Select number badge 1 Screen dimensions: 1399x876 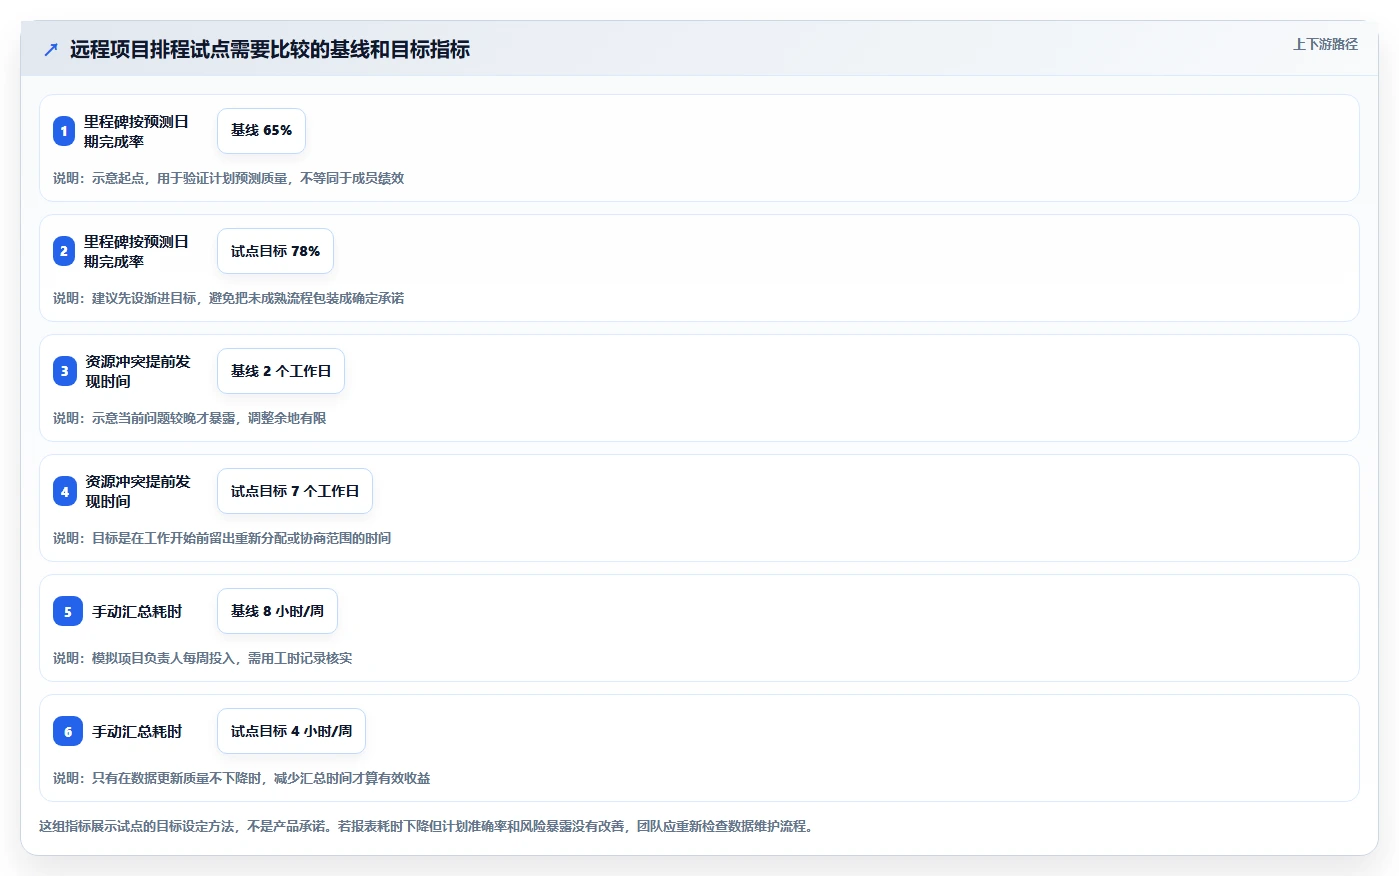[x=64, y=131]
